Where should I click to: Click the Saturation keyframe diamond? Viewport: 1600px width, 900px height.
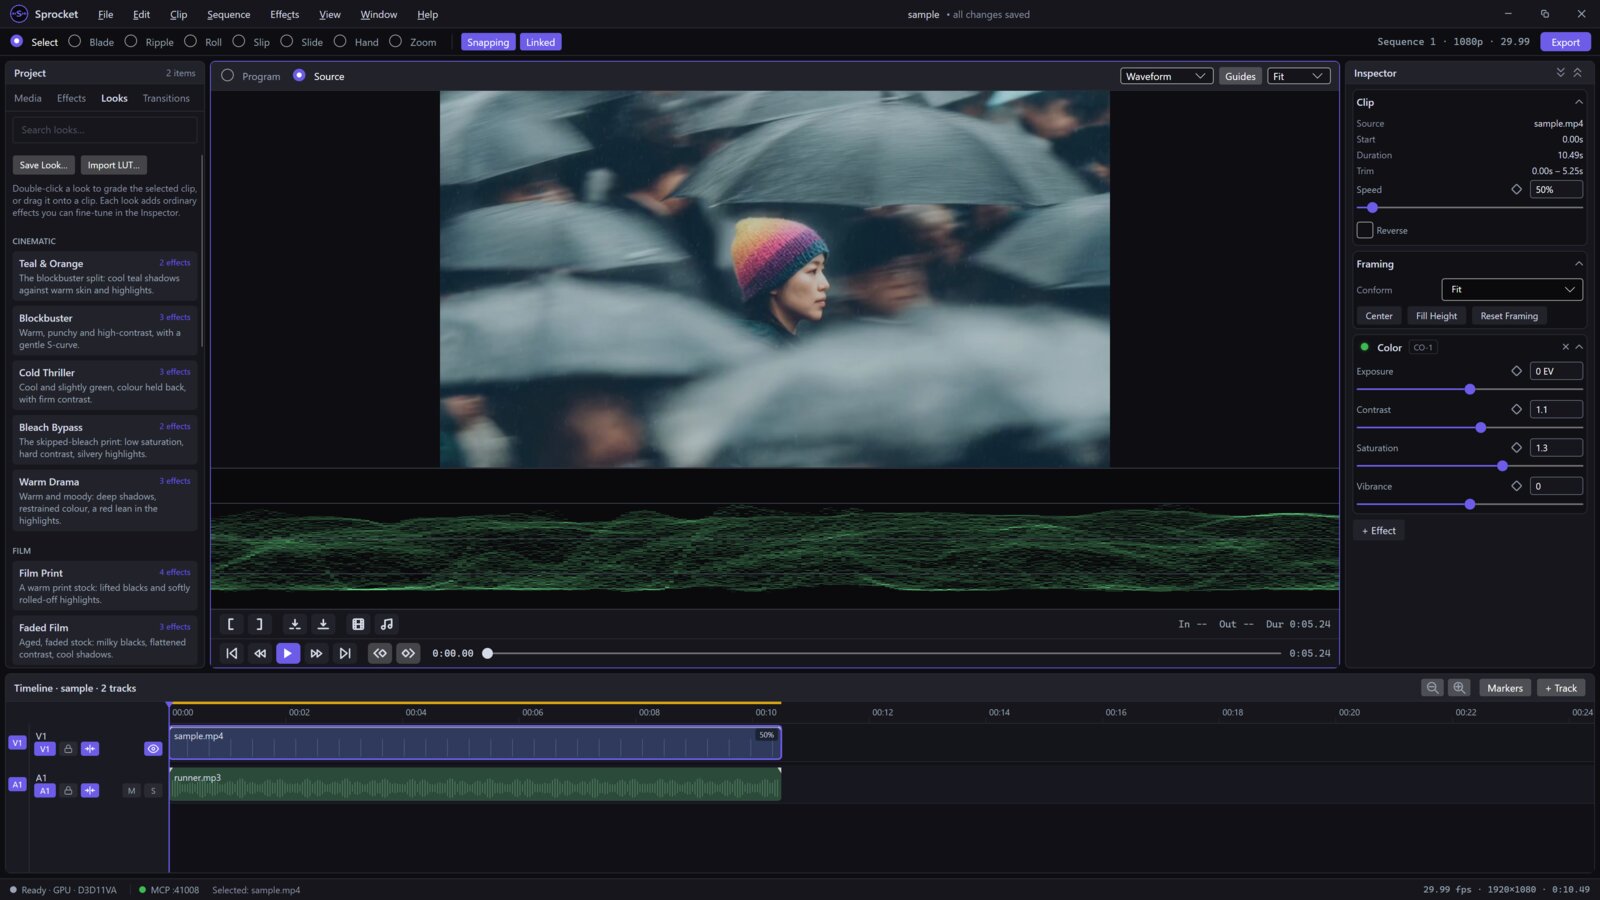[x=1517, y=448]
